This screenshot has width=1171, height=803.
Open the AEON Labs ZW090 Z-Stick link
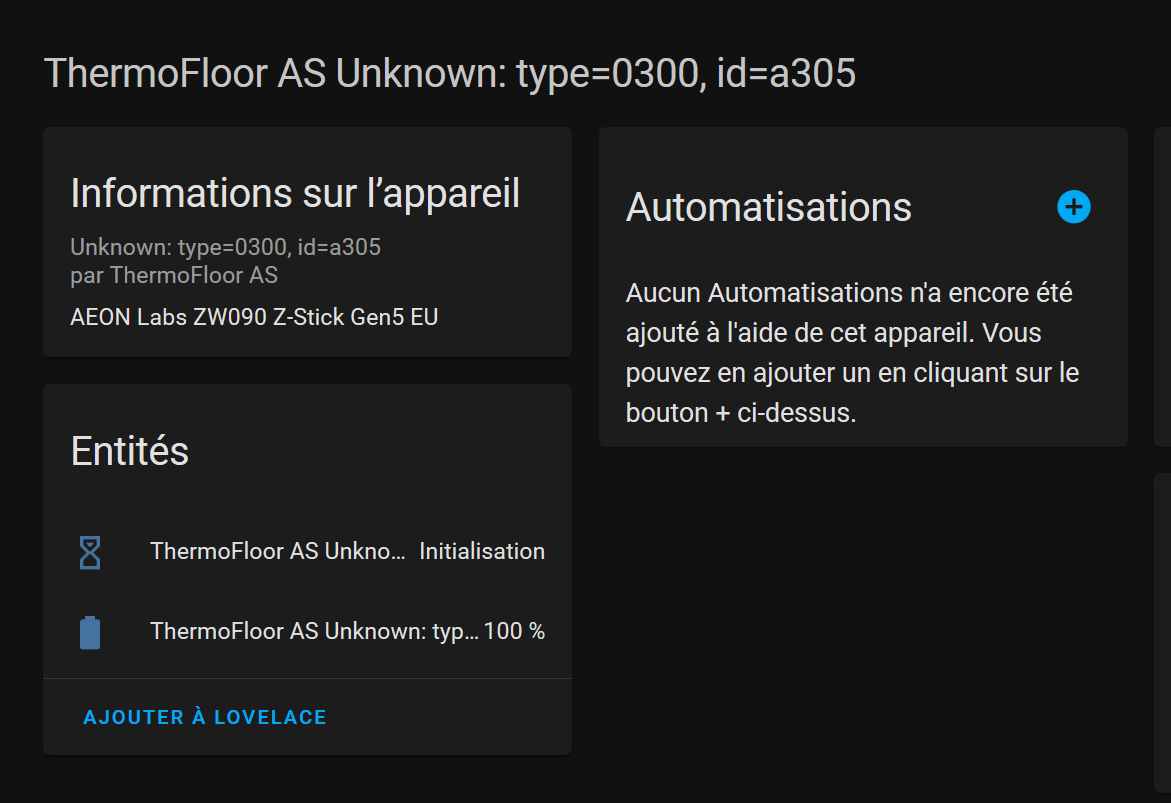point(254,317)
